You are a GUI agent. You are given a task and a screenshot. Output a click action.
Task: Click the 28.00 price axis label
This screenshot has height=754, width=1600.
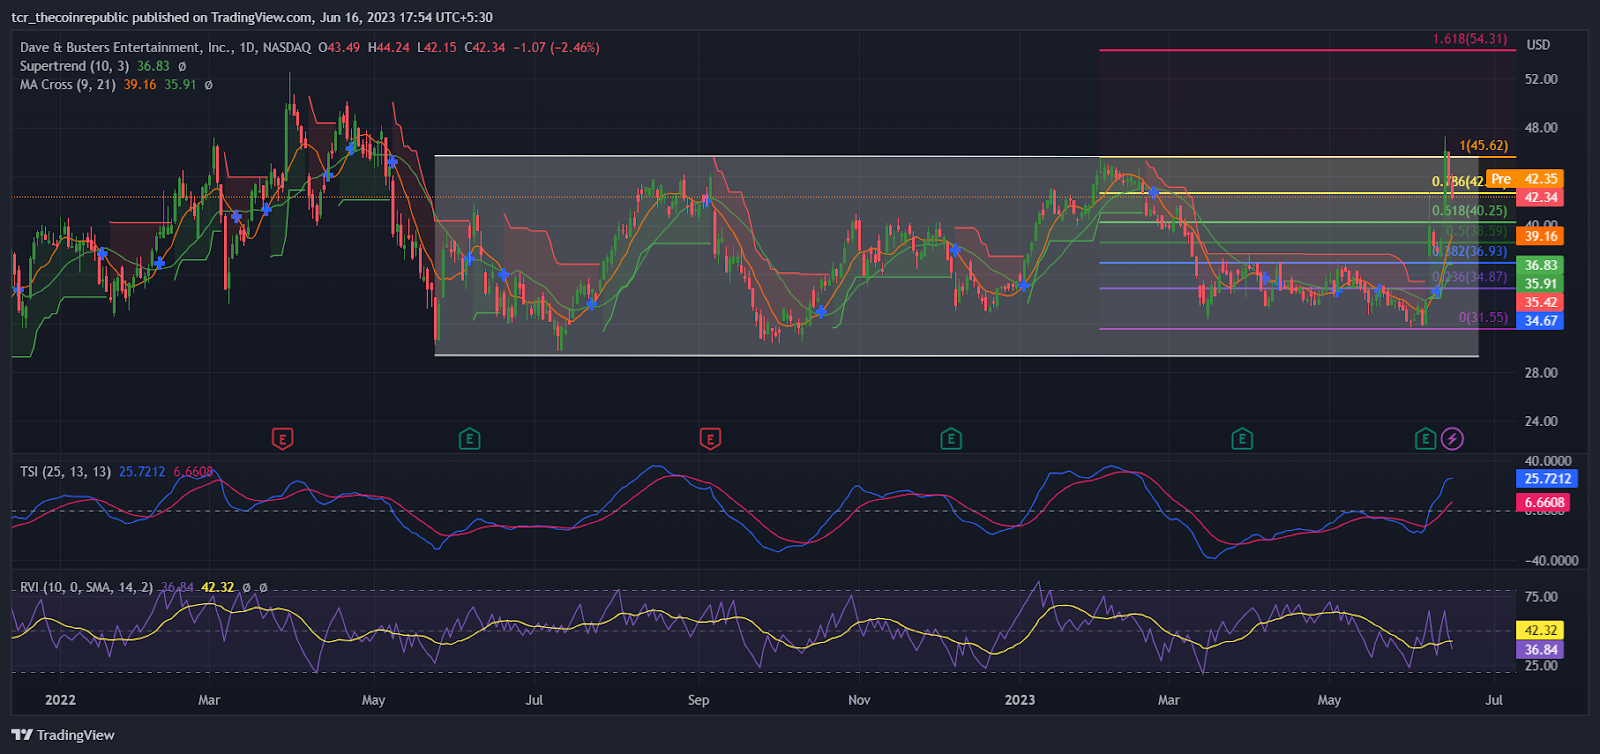pyautogui.click(x=1541, y=373)
